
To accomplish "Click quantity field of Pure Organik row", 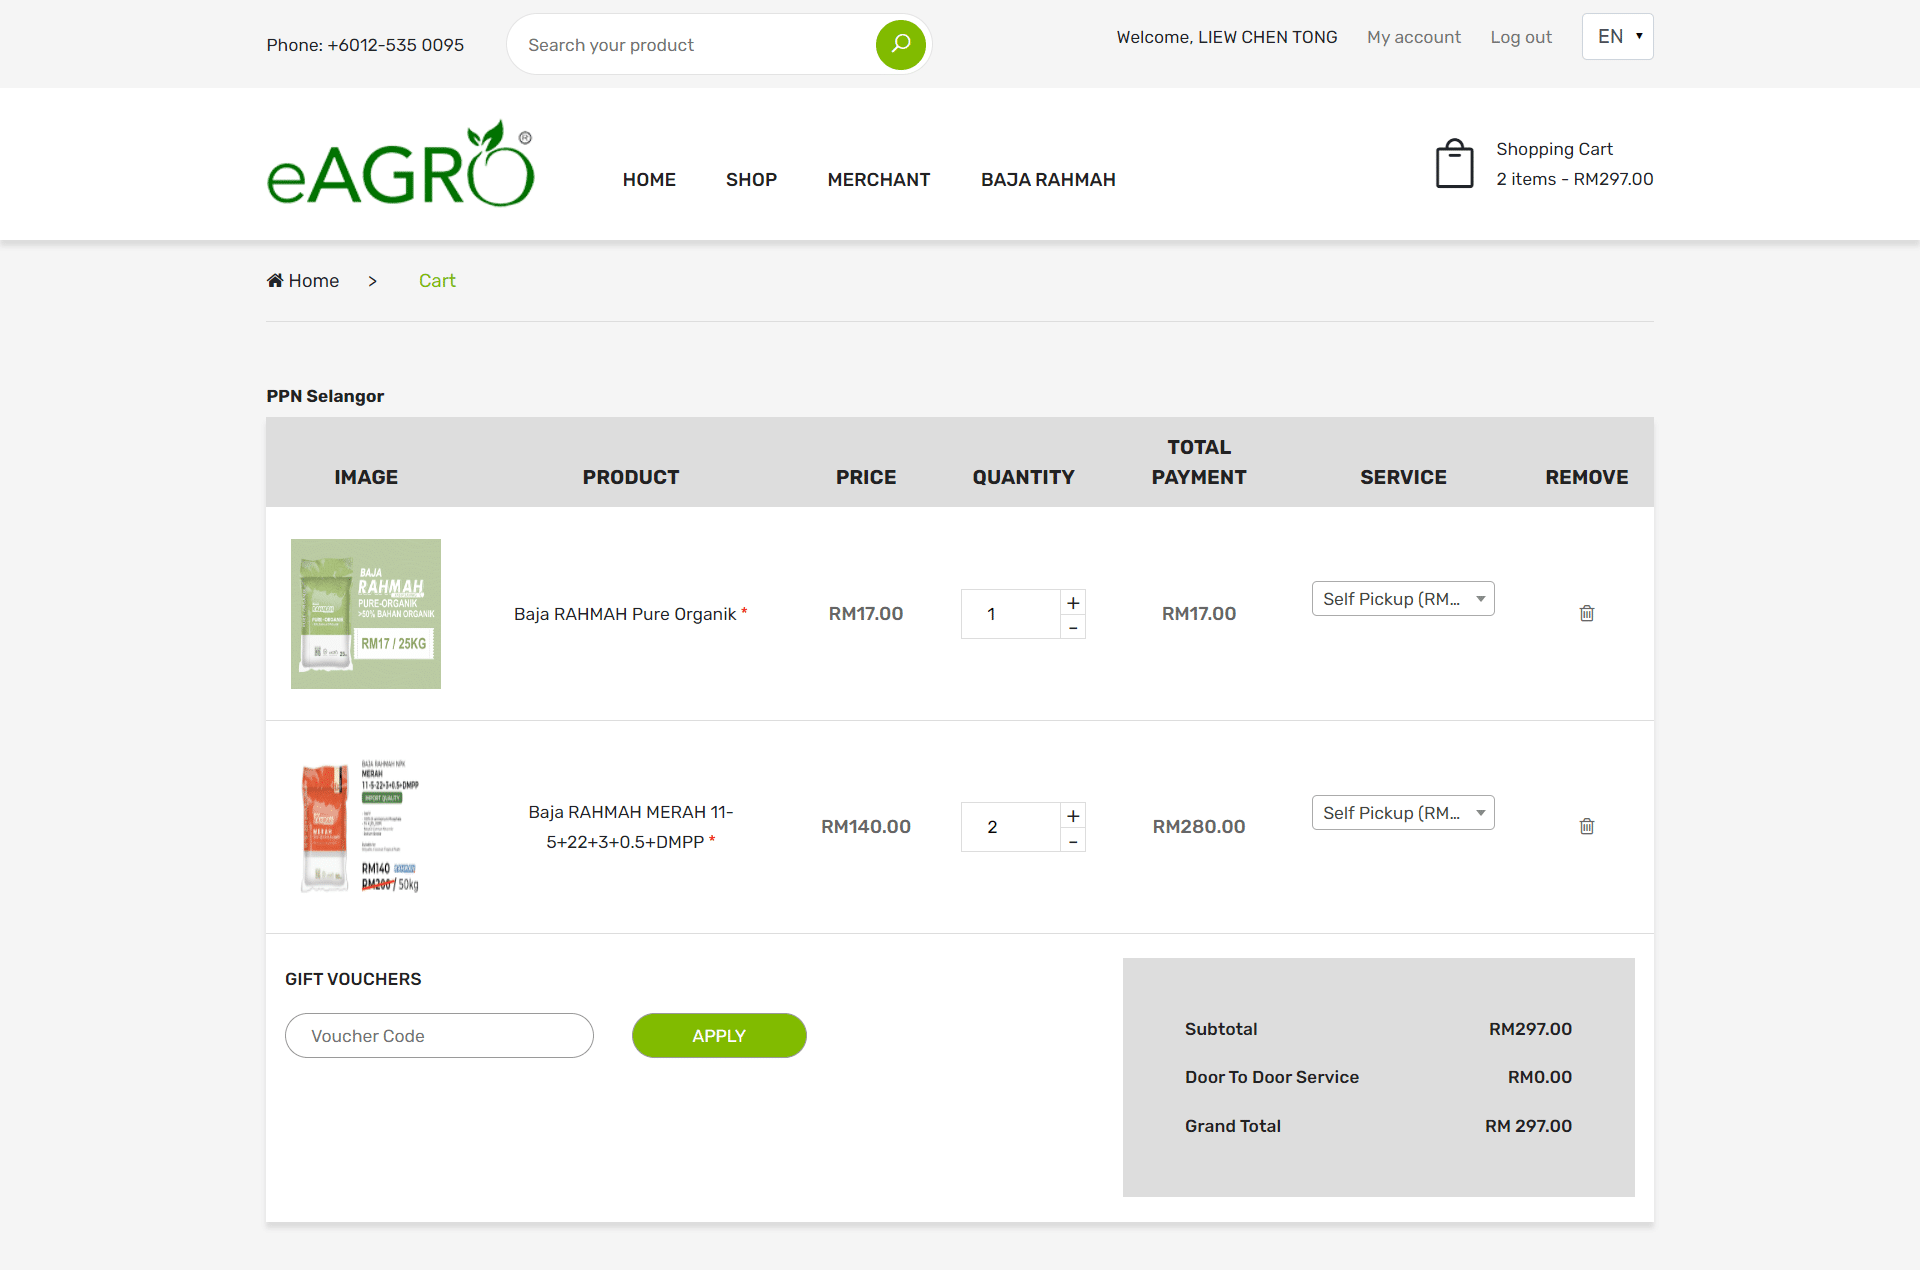I will 1010,614.
